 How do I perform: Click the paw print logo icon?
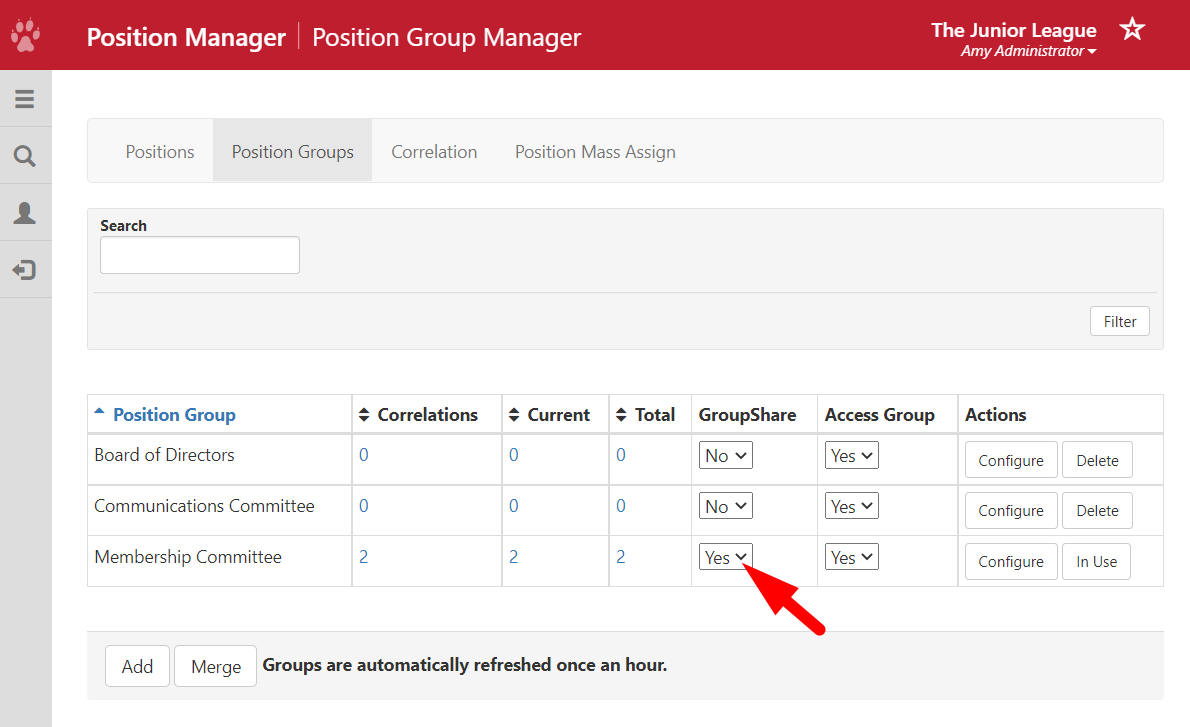26,35
